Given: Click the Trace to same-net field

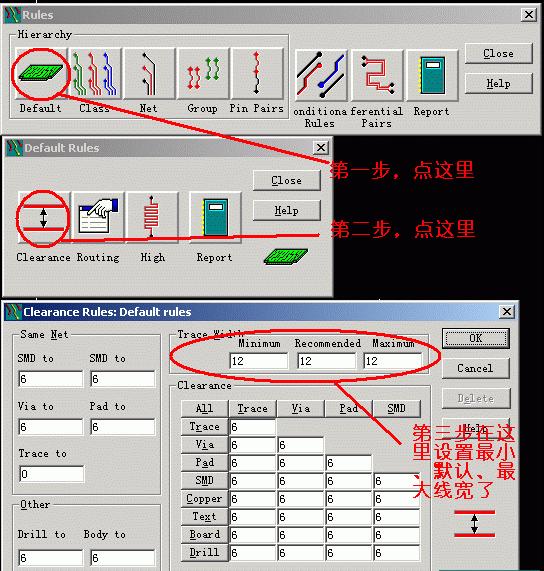Looking at the screenshot, I should coord(51,474).
